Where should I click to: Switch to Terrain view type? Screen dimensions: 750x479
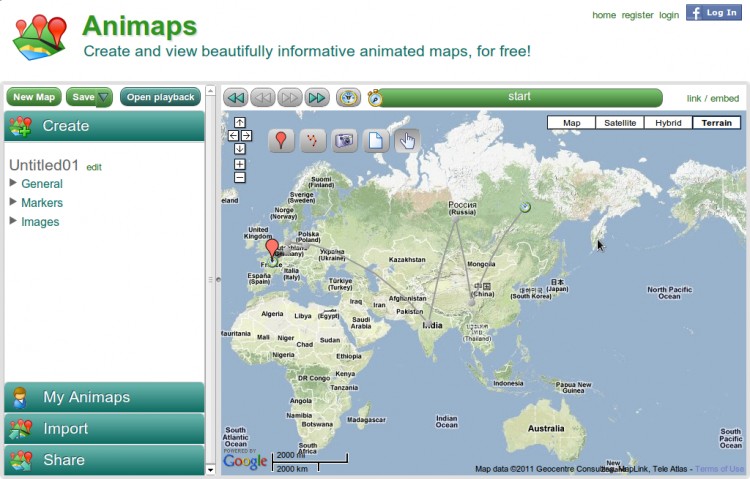tap(717, 123)
